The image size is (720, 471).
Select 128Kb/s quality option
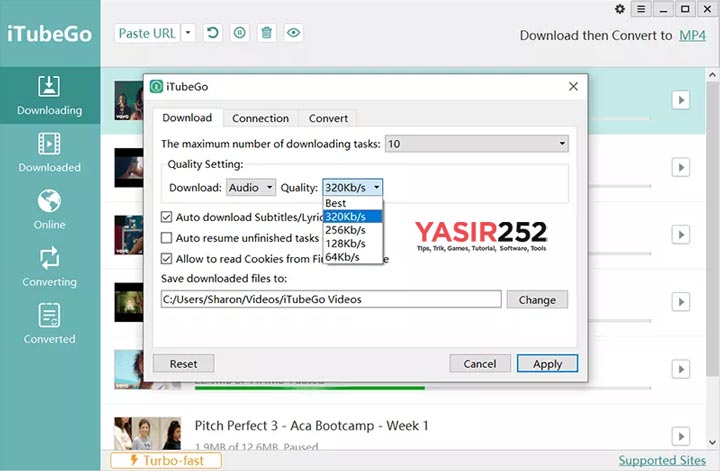click(353, 243)
